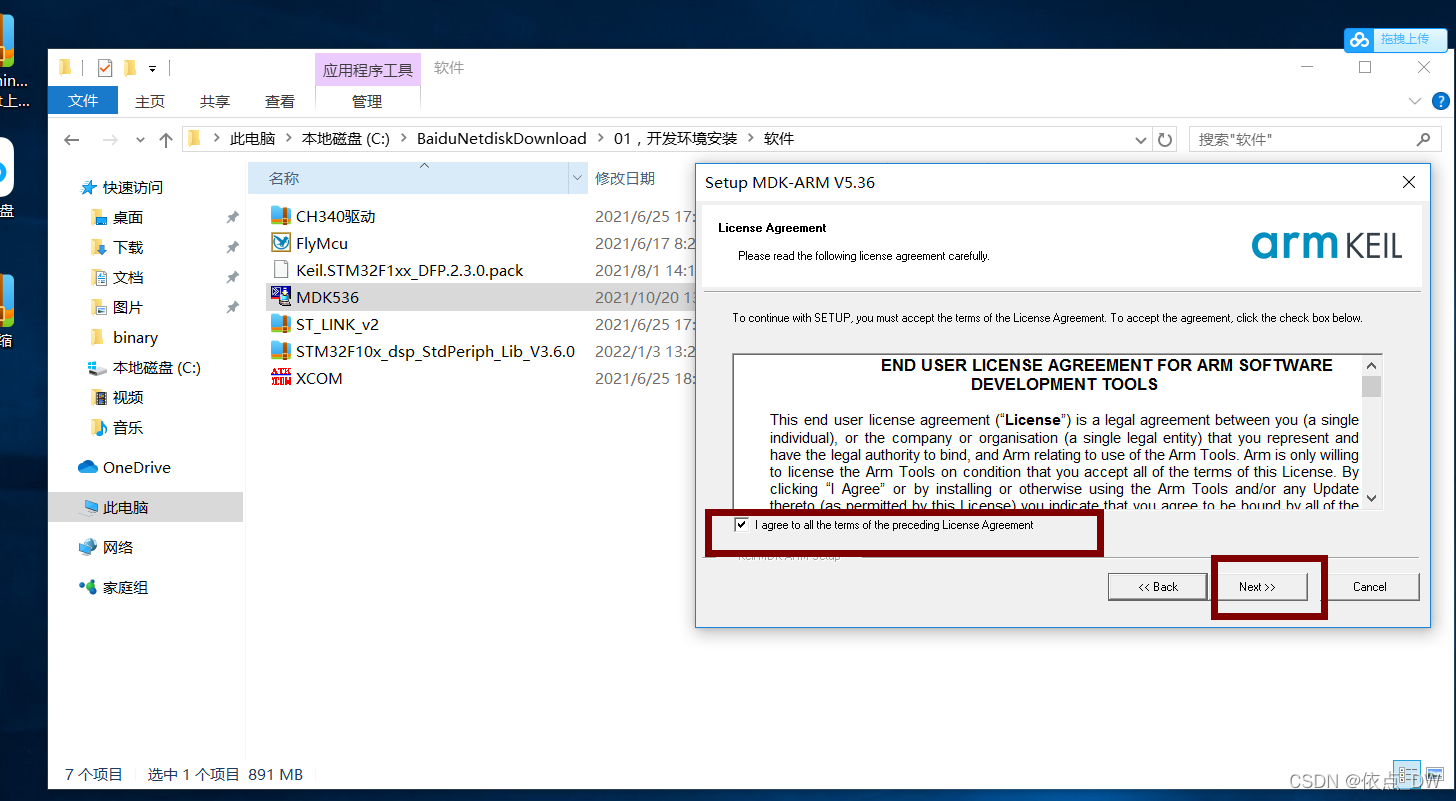Open 本地磁盘 (C:) in sidebar
Image resolution: width=1456 pixels, height=801 pixels.
156,367
